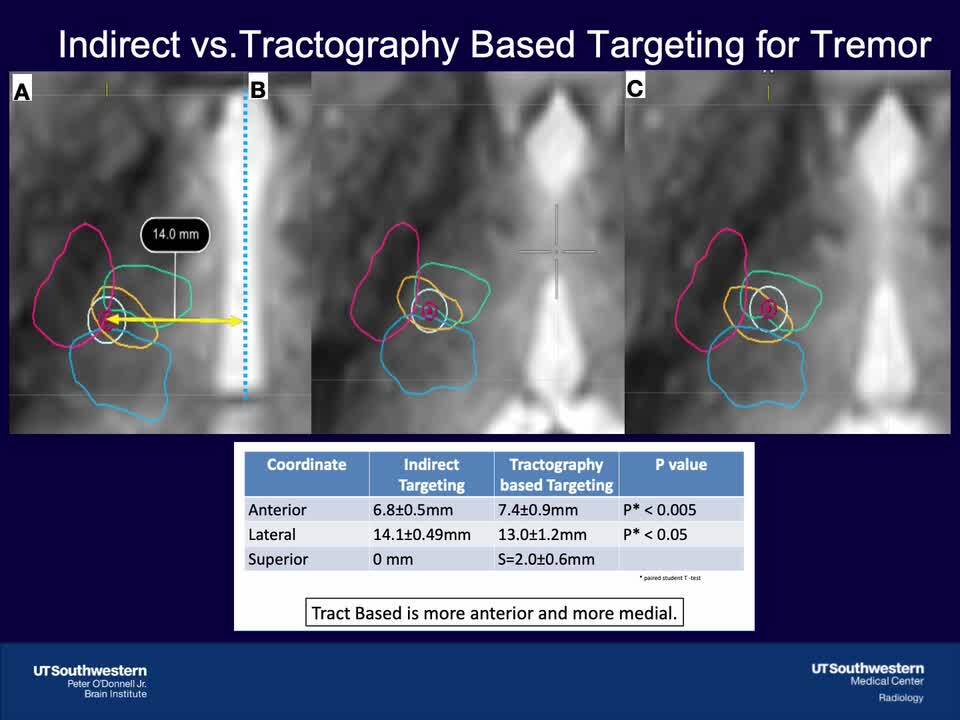Screen dimensions: 960x720
Task: Select the 14.0 mm measurement callout
Action: (175, 235)
